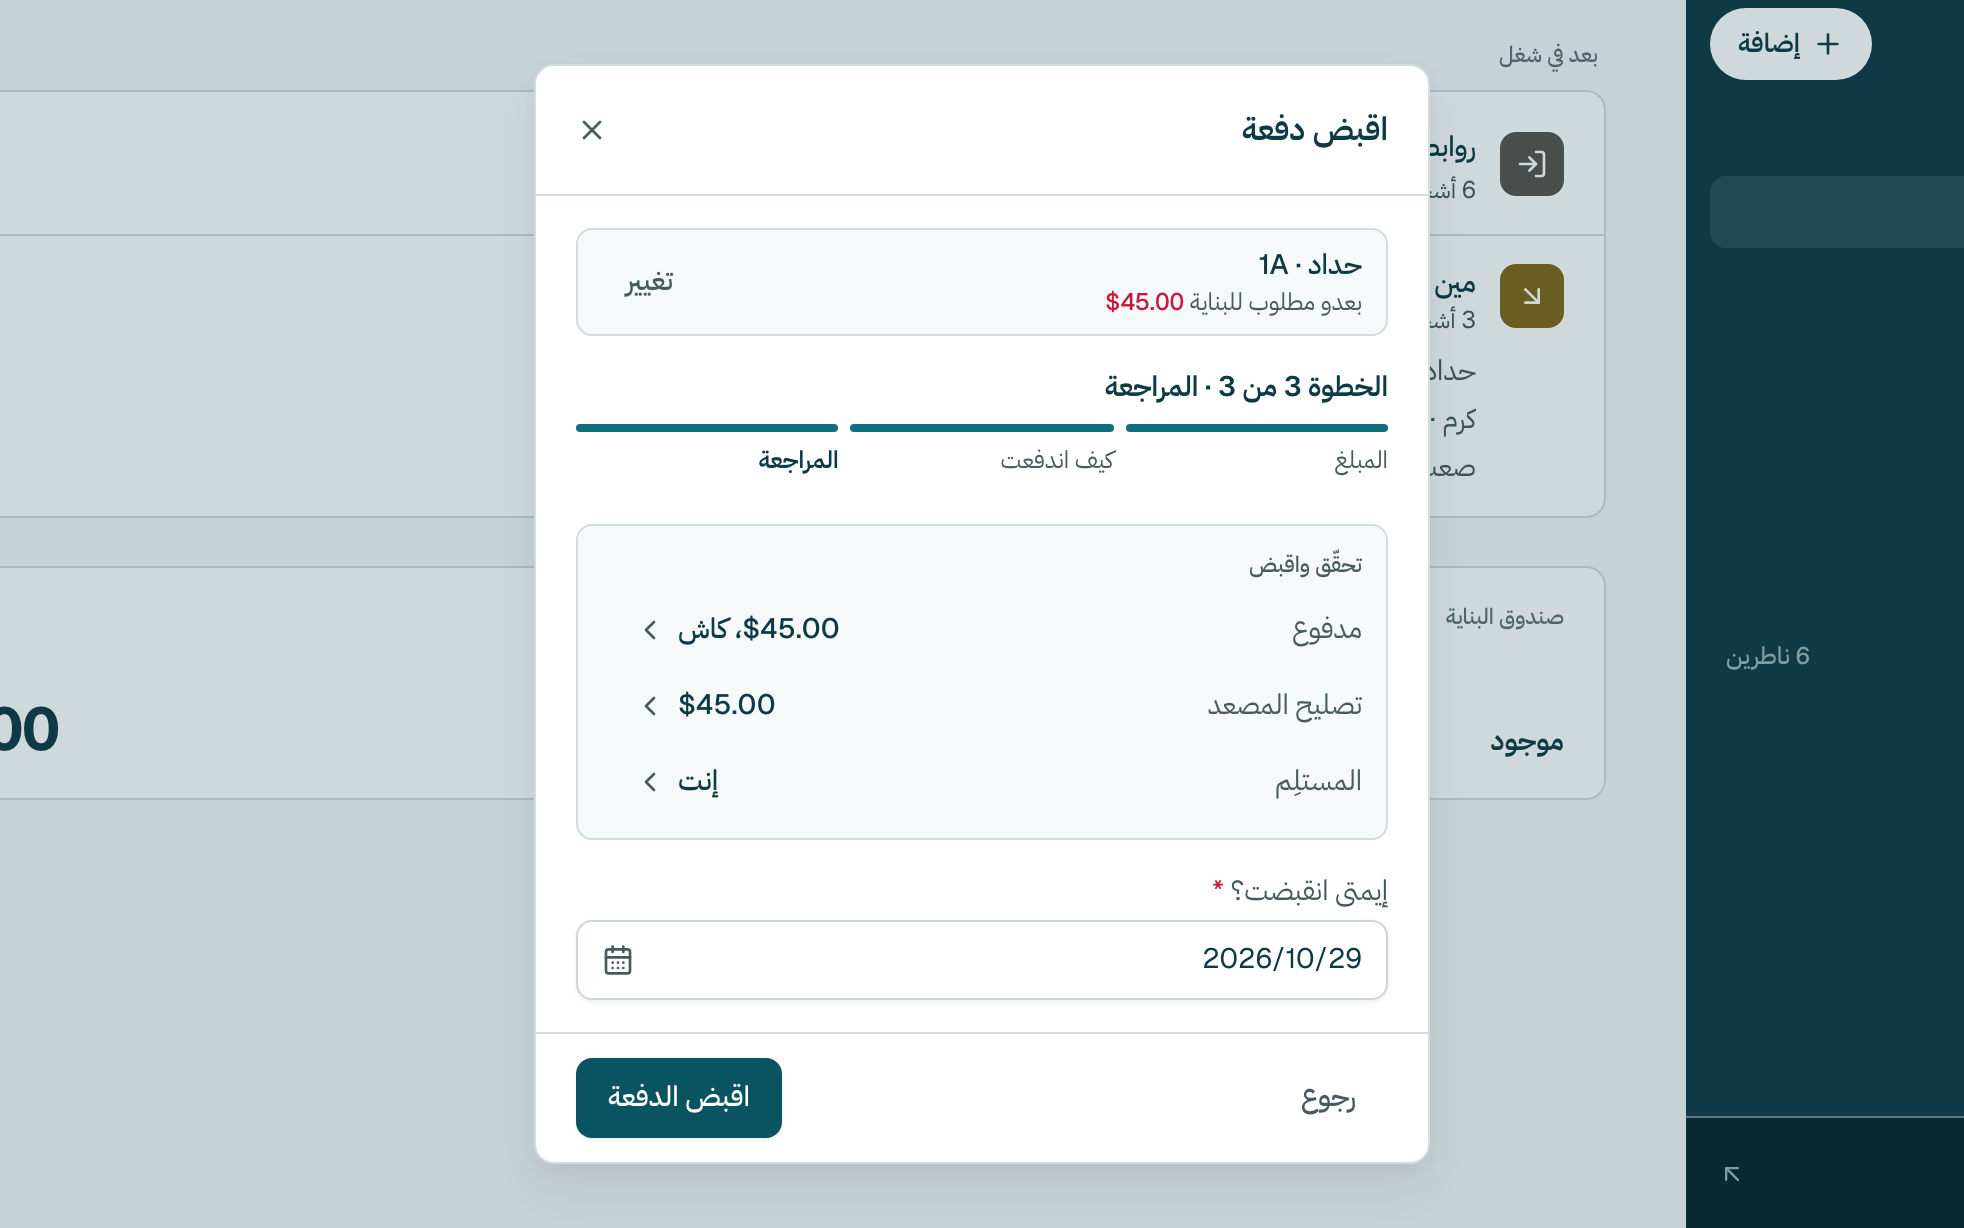The width and height of the screenshot is (1964, 1228).
Task: Click the progress bar segment above المراجعة
Action: (x=707, y=428)
